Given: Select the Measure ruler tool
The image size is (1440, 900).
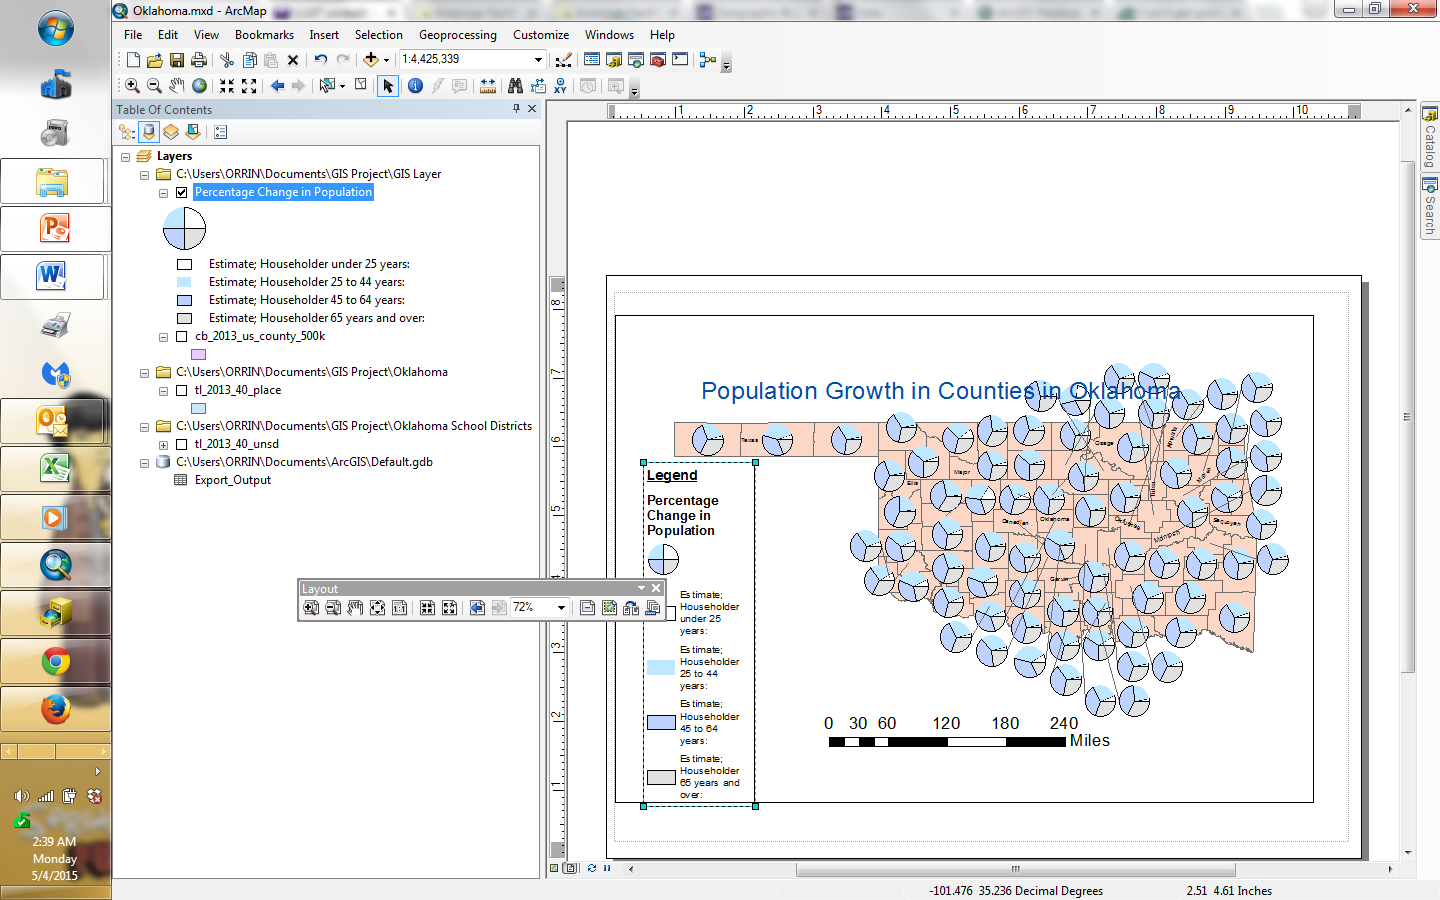Looking at the screenshot, I should pyautogui.click(x=488, y=86).
